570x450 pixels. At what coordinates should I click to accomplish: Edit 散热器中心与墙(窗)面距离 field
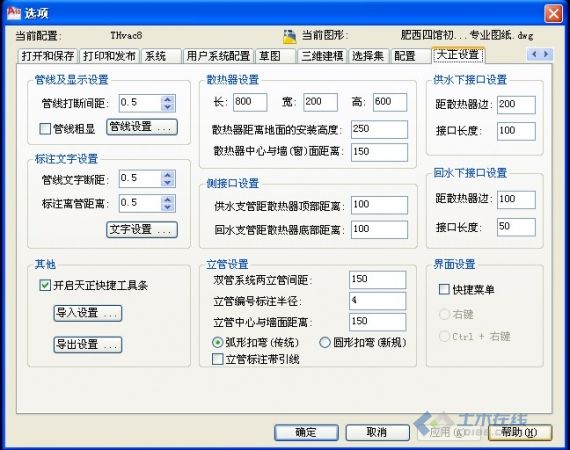380,152
